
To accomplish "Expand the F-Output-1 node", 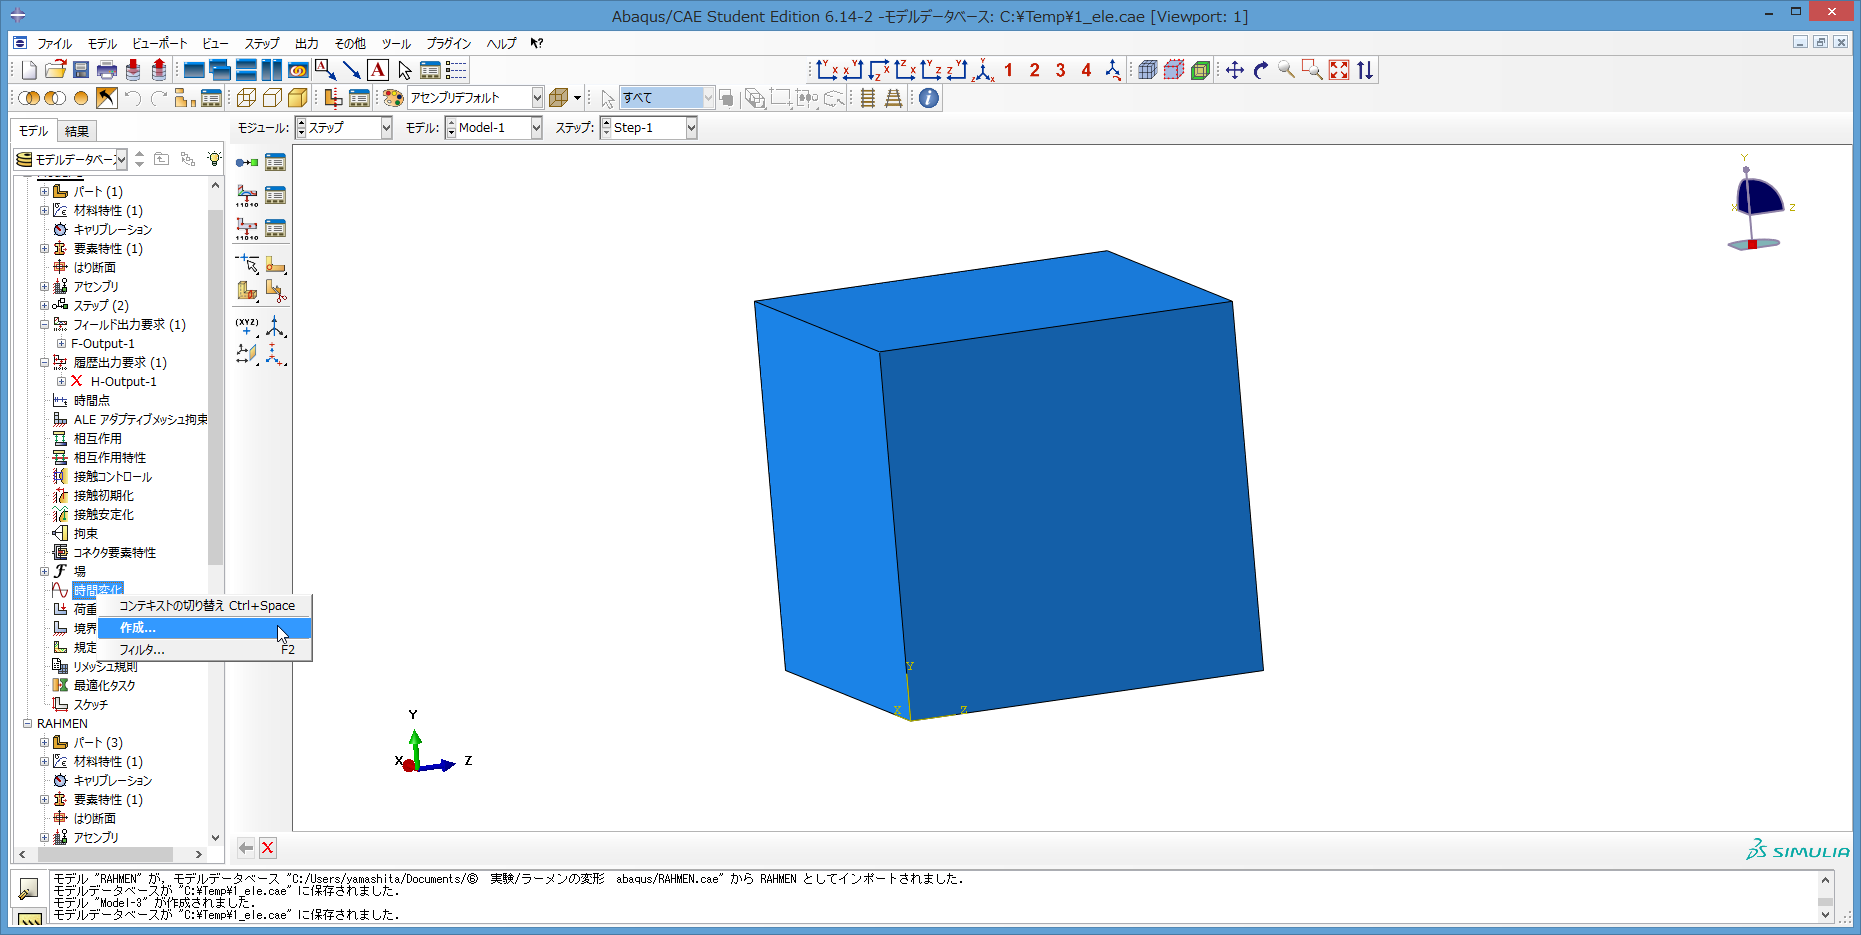I will pos(61,343).
